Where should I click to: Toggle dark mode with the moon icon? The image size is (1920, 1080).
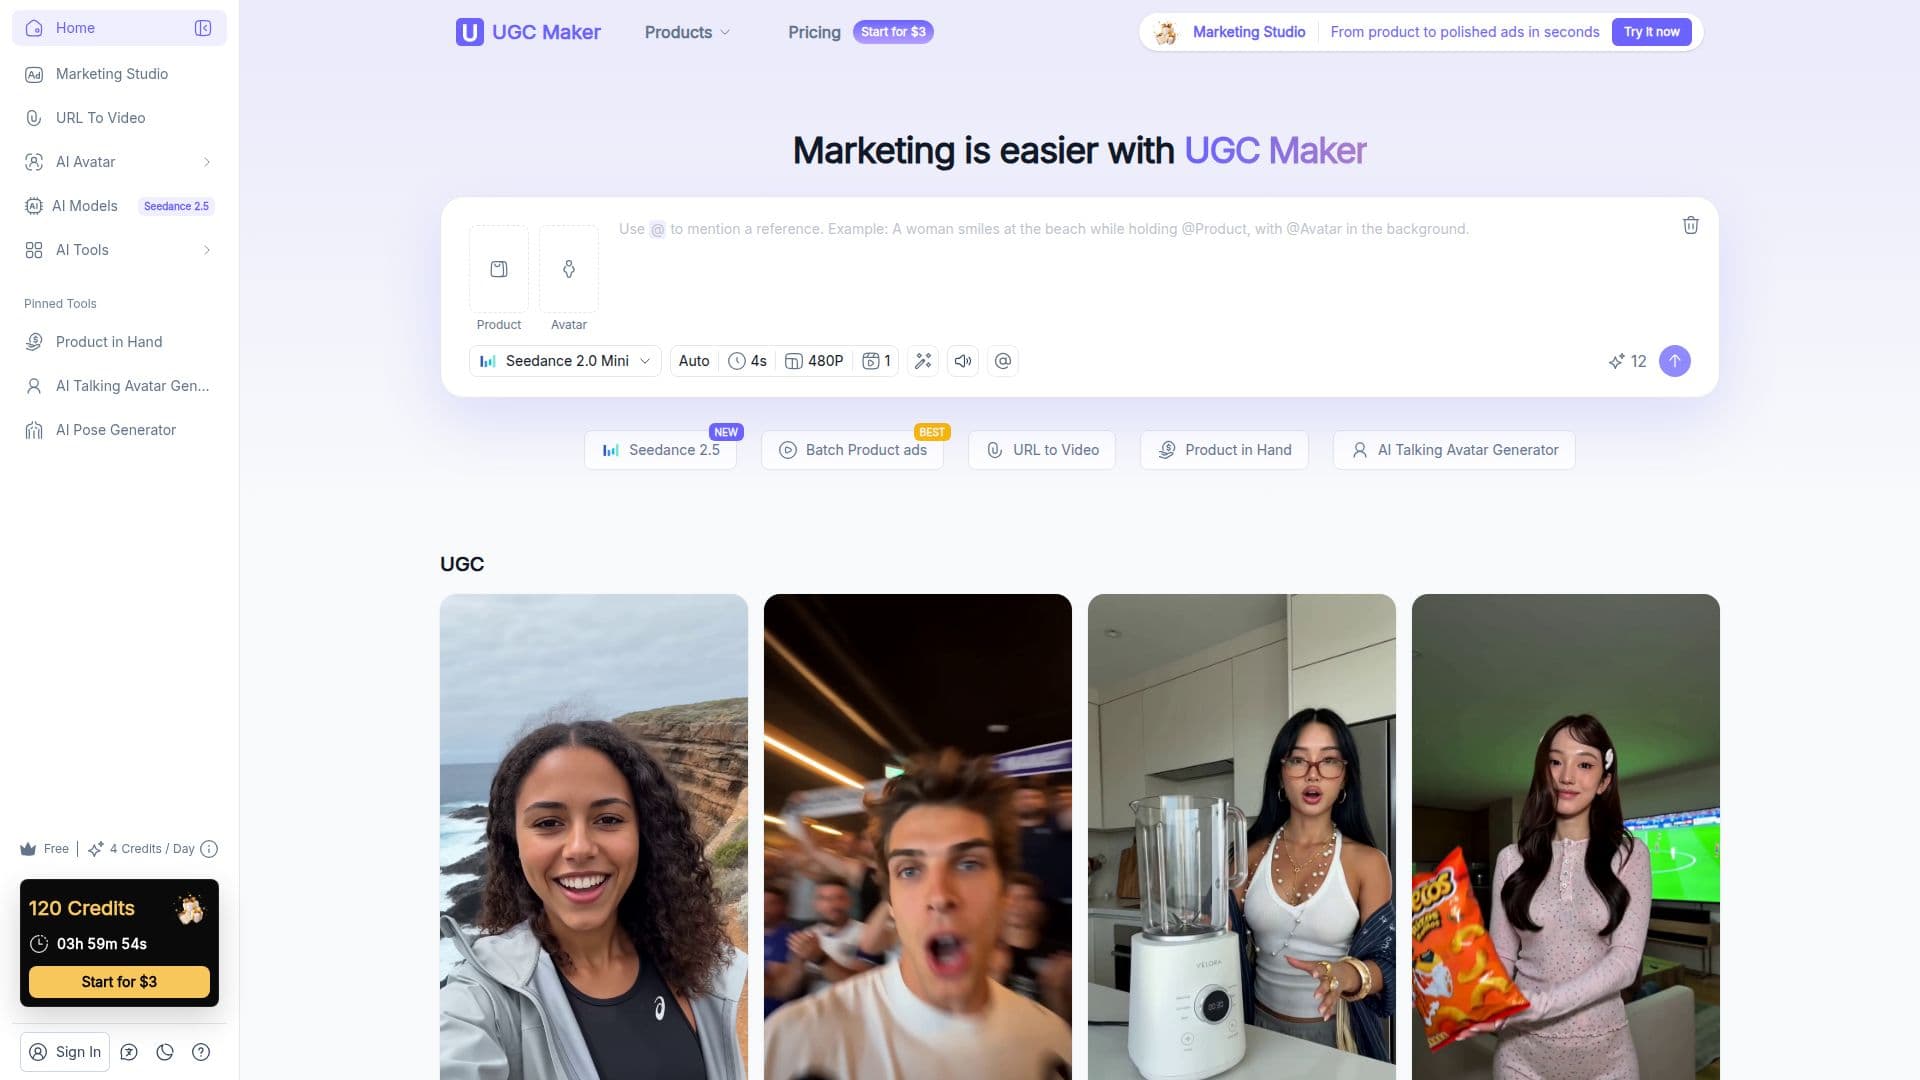click(165, 1052)
